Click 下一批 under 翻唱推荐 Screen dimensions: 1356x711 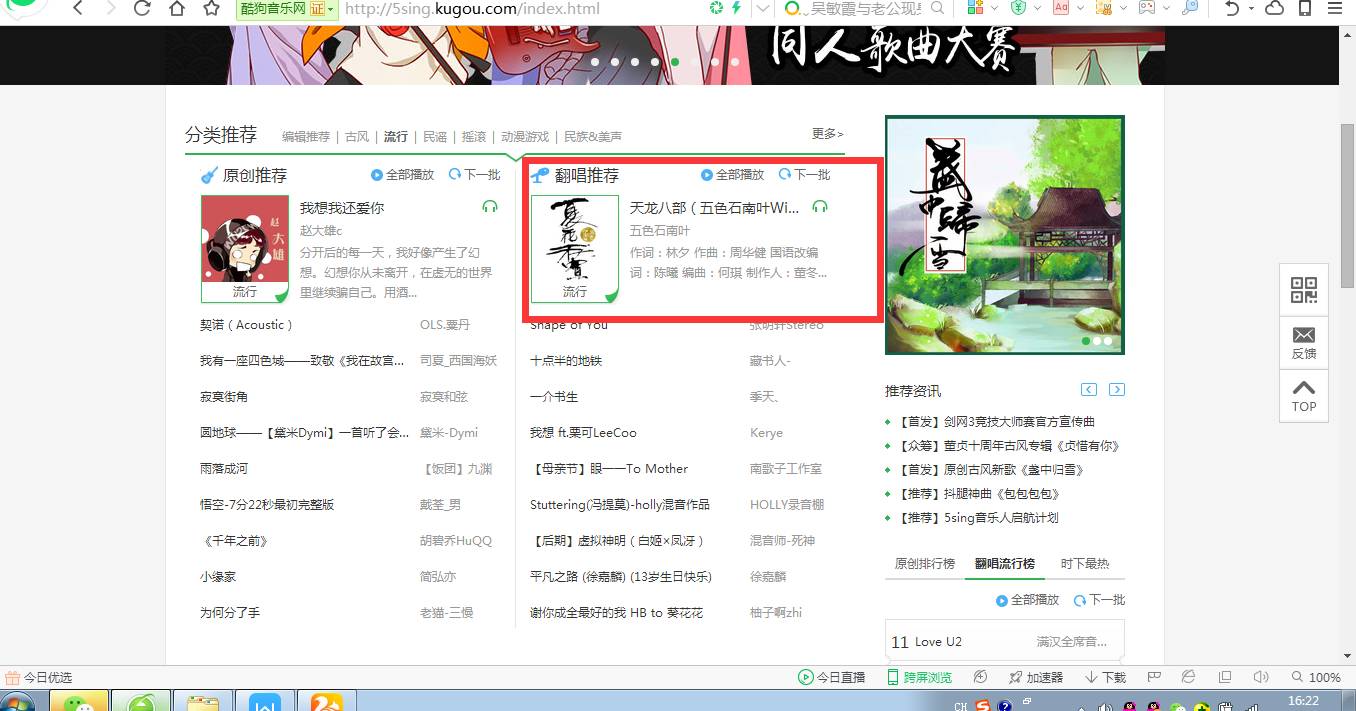tap(804, 174)
